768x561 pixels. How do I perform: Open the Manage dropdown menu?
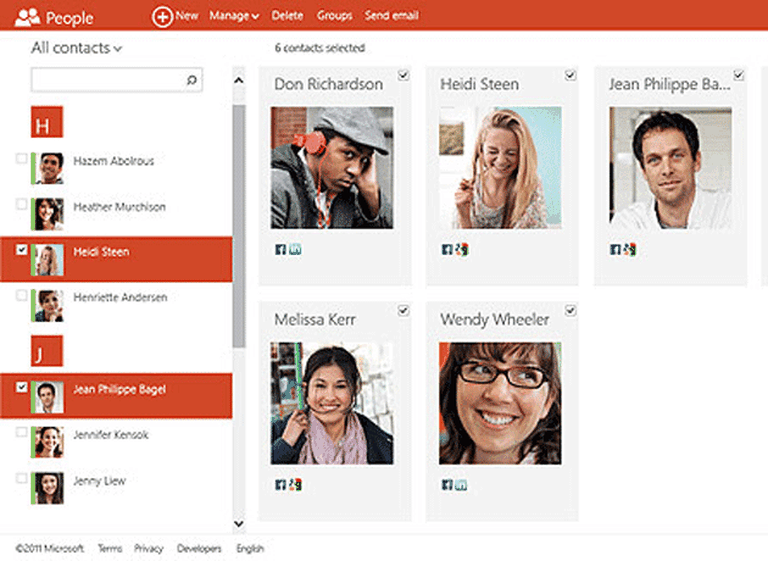(x=234, y=16)
